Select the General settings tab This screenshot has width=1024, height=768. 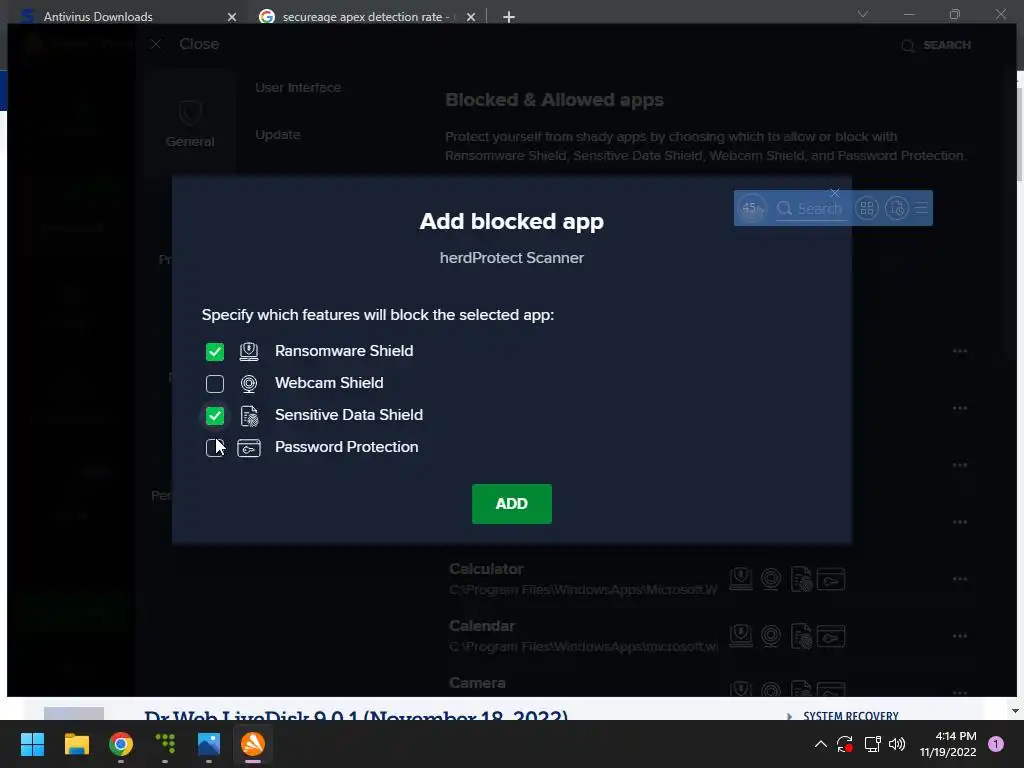pyautogui.click(x=190, y=124)
